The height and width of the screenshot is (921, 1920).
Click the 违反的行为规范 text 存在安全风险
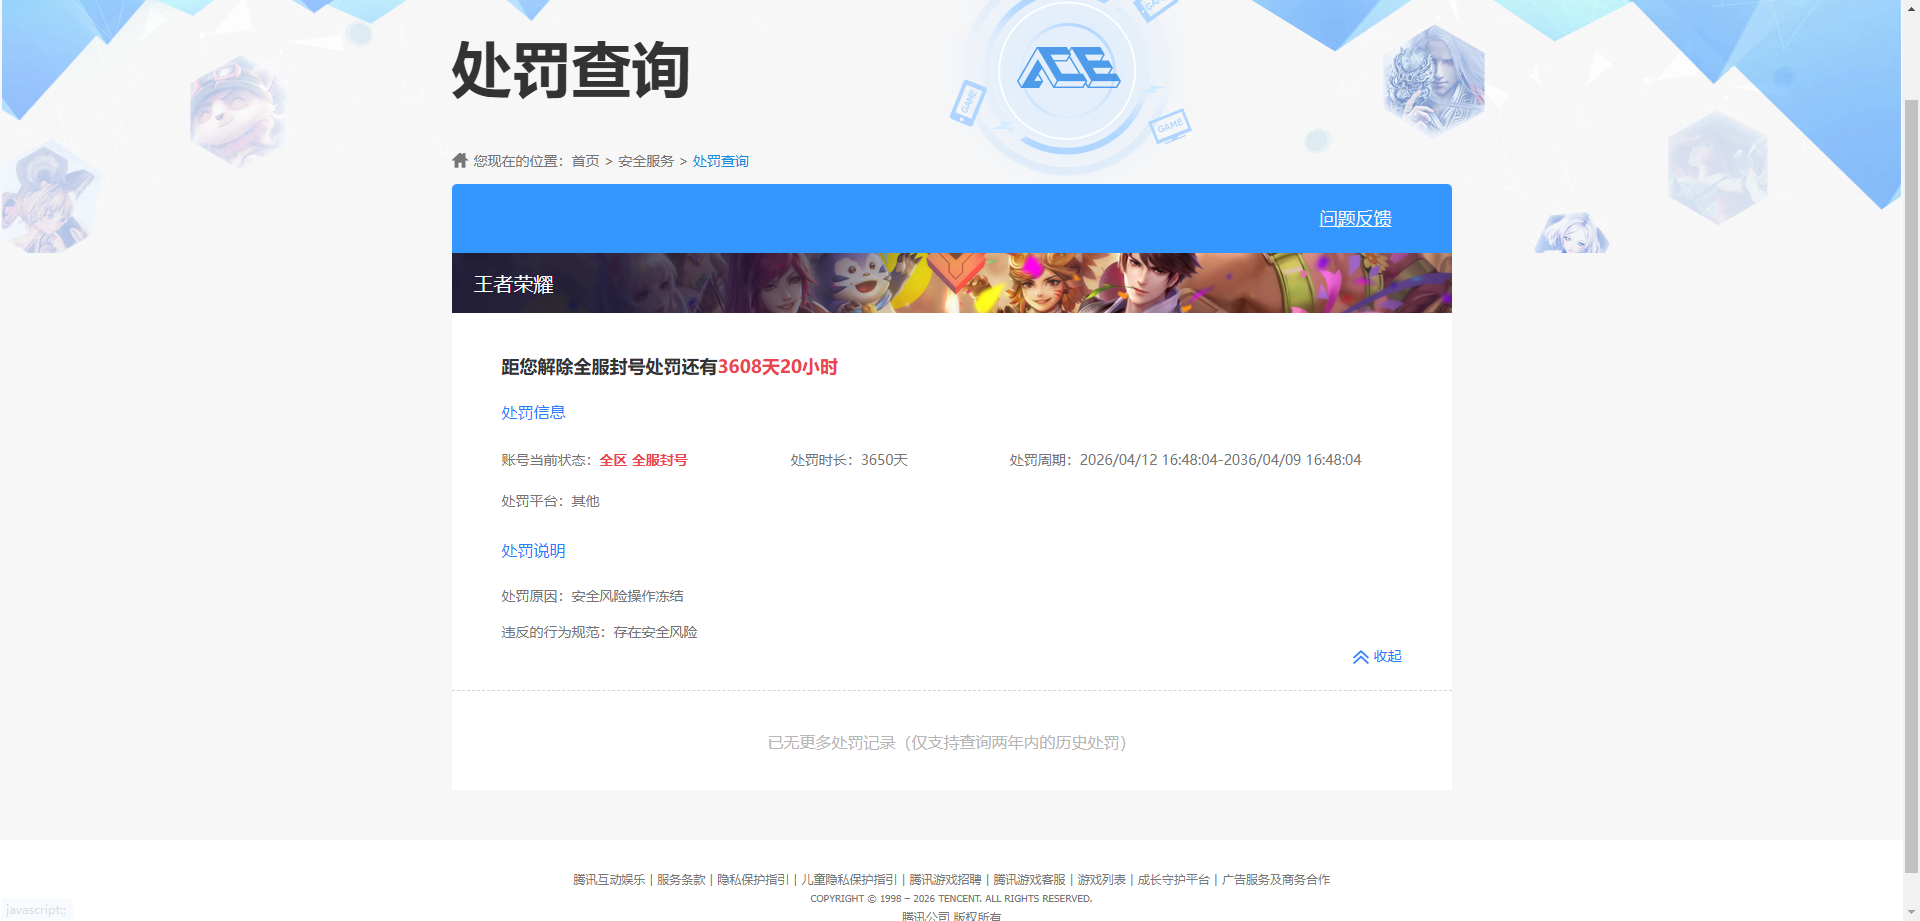(x=655, y=632)
